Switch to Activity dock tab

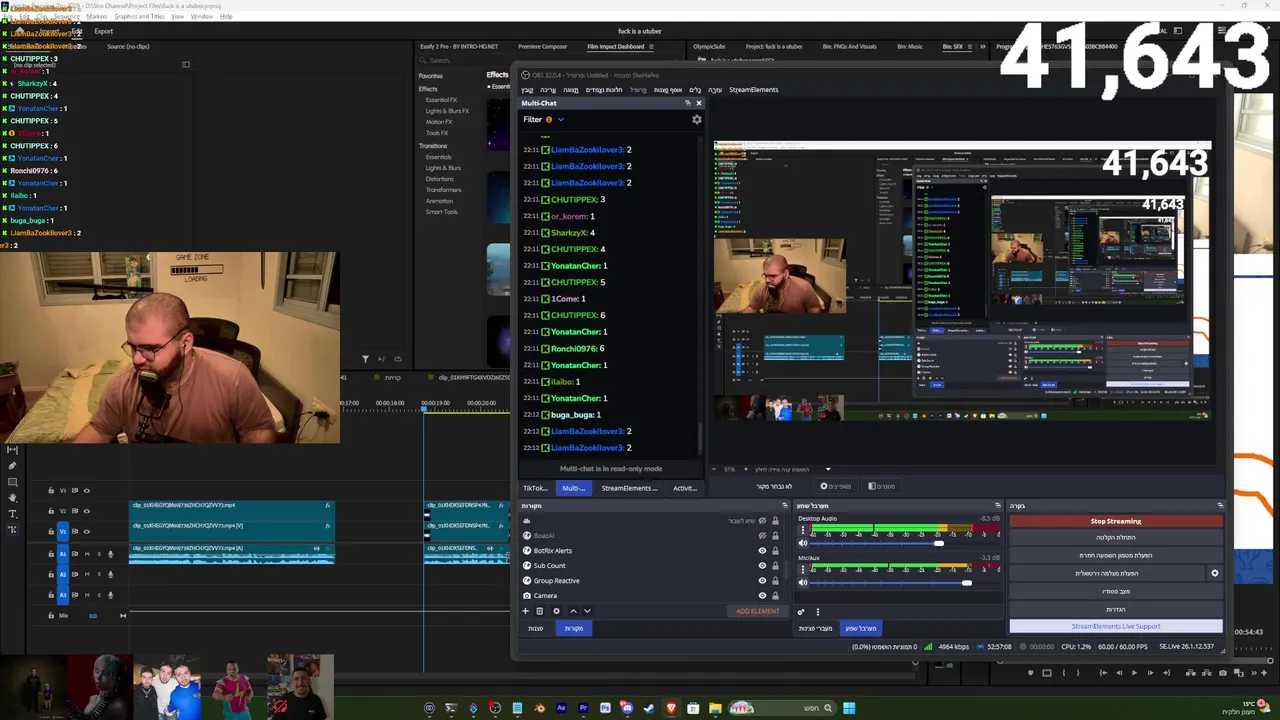pyautogui.click(x=684, y=488)
